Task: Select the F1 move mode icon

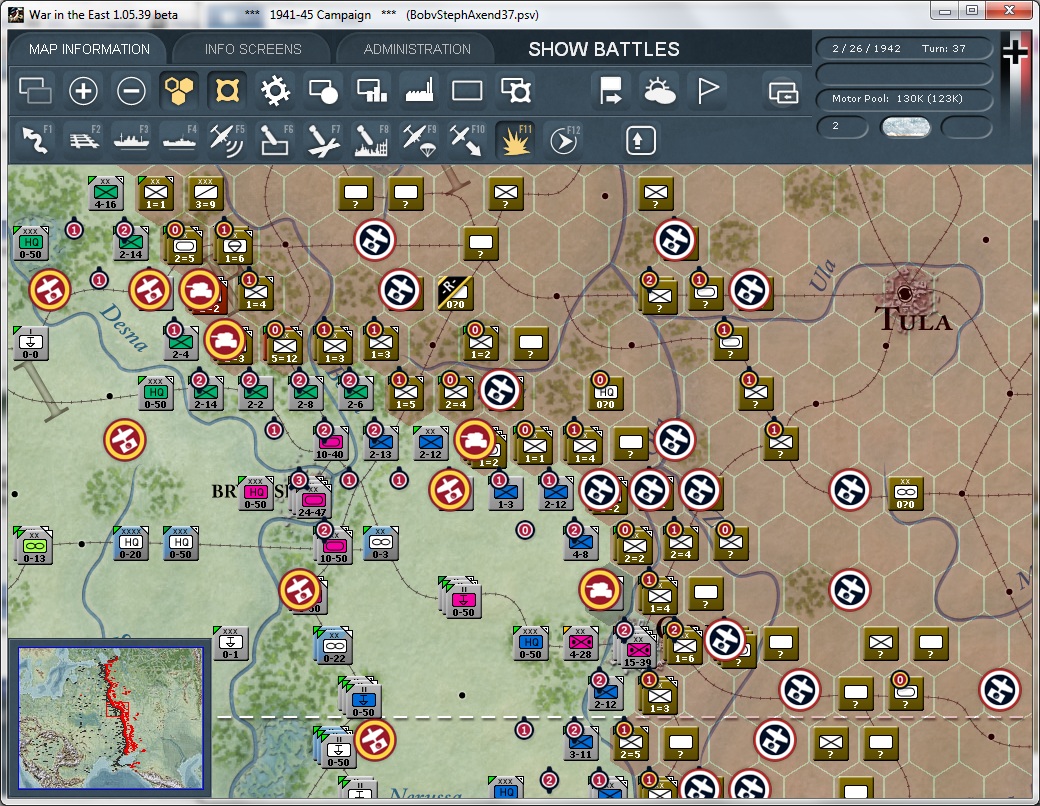Action: pyautogui.click(x=35, y=140)
